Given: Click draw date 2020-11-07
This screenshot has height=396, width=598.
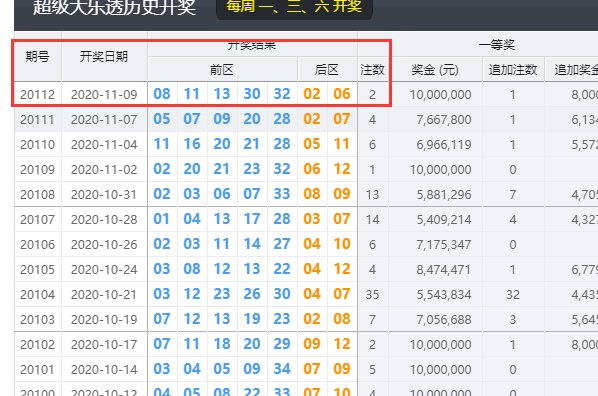Looking at the screenshot, I should pyautogui.click(x=104, y=119).
